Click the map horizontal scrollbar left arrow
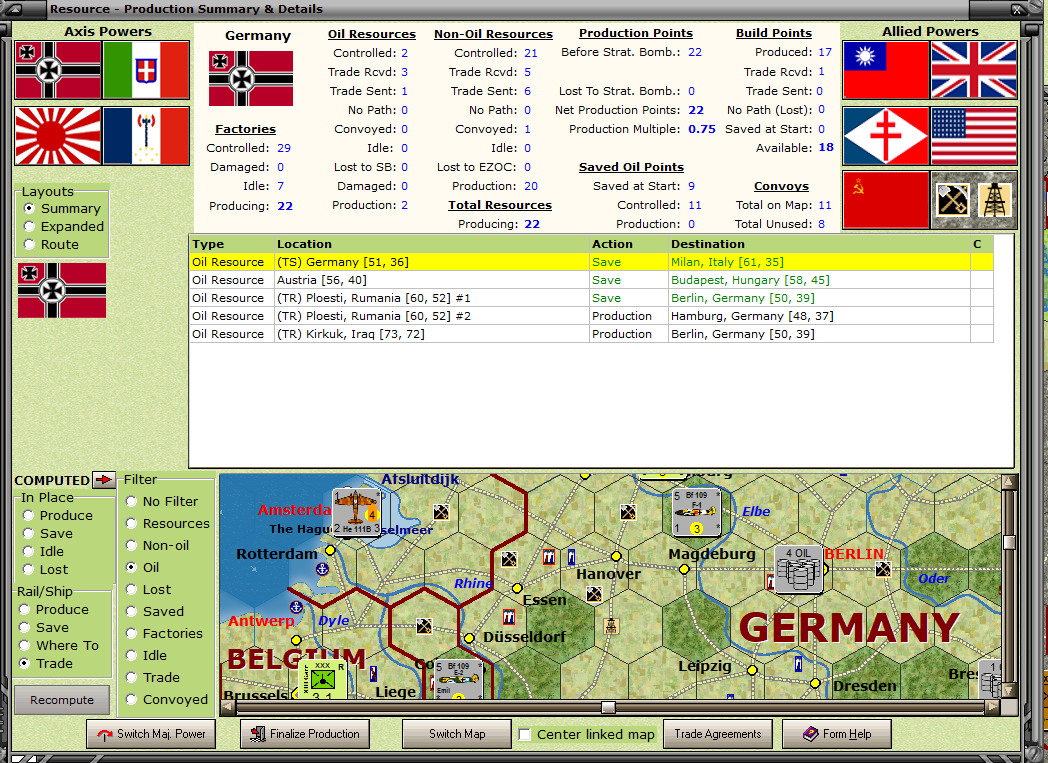1048x763 pixels. [228, 707]
